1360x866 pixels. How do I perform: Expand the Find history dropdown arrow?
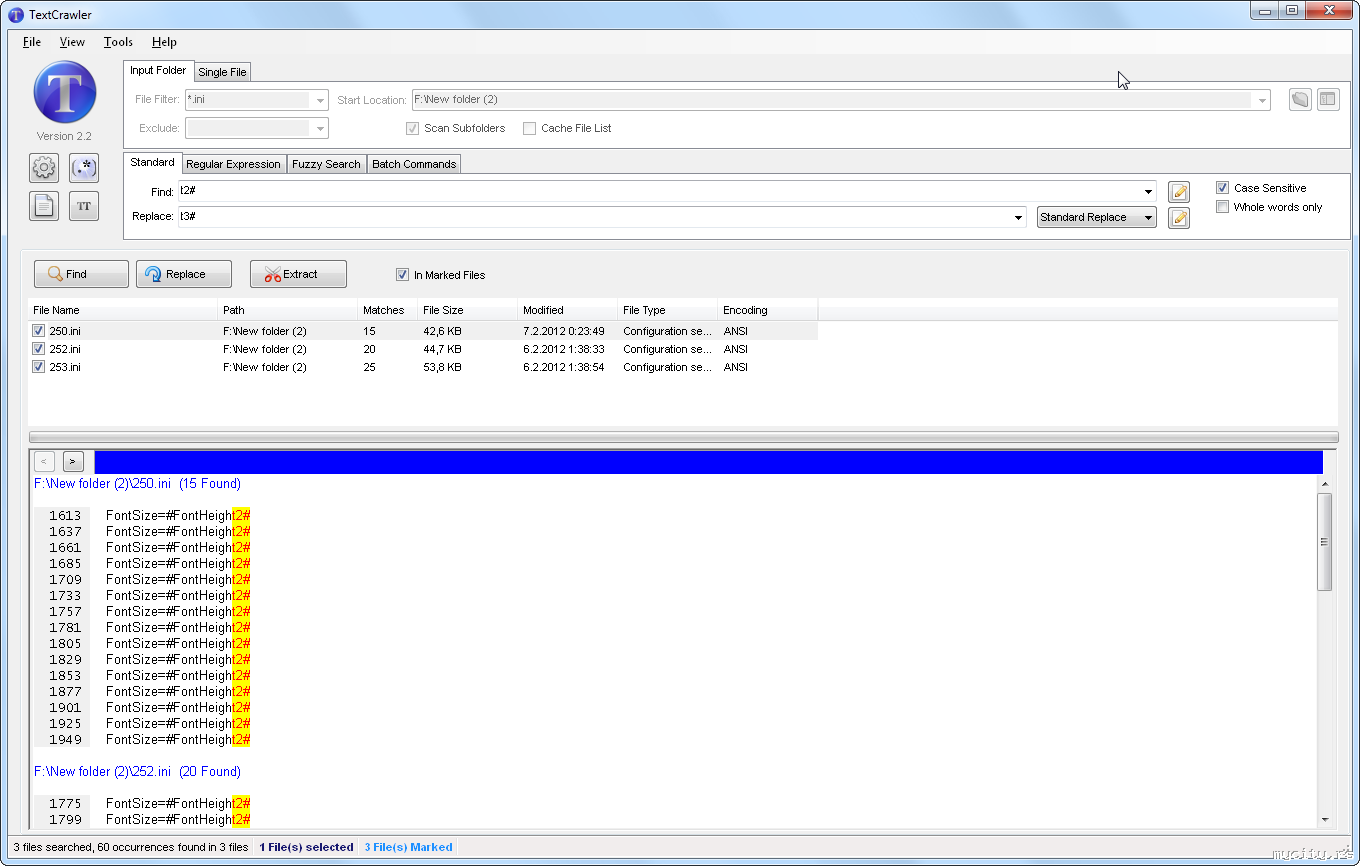pos(1149,192)
